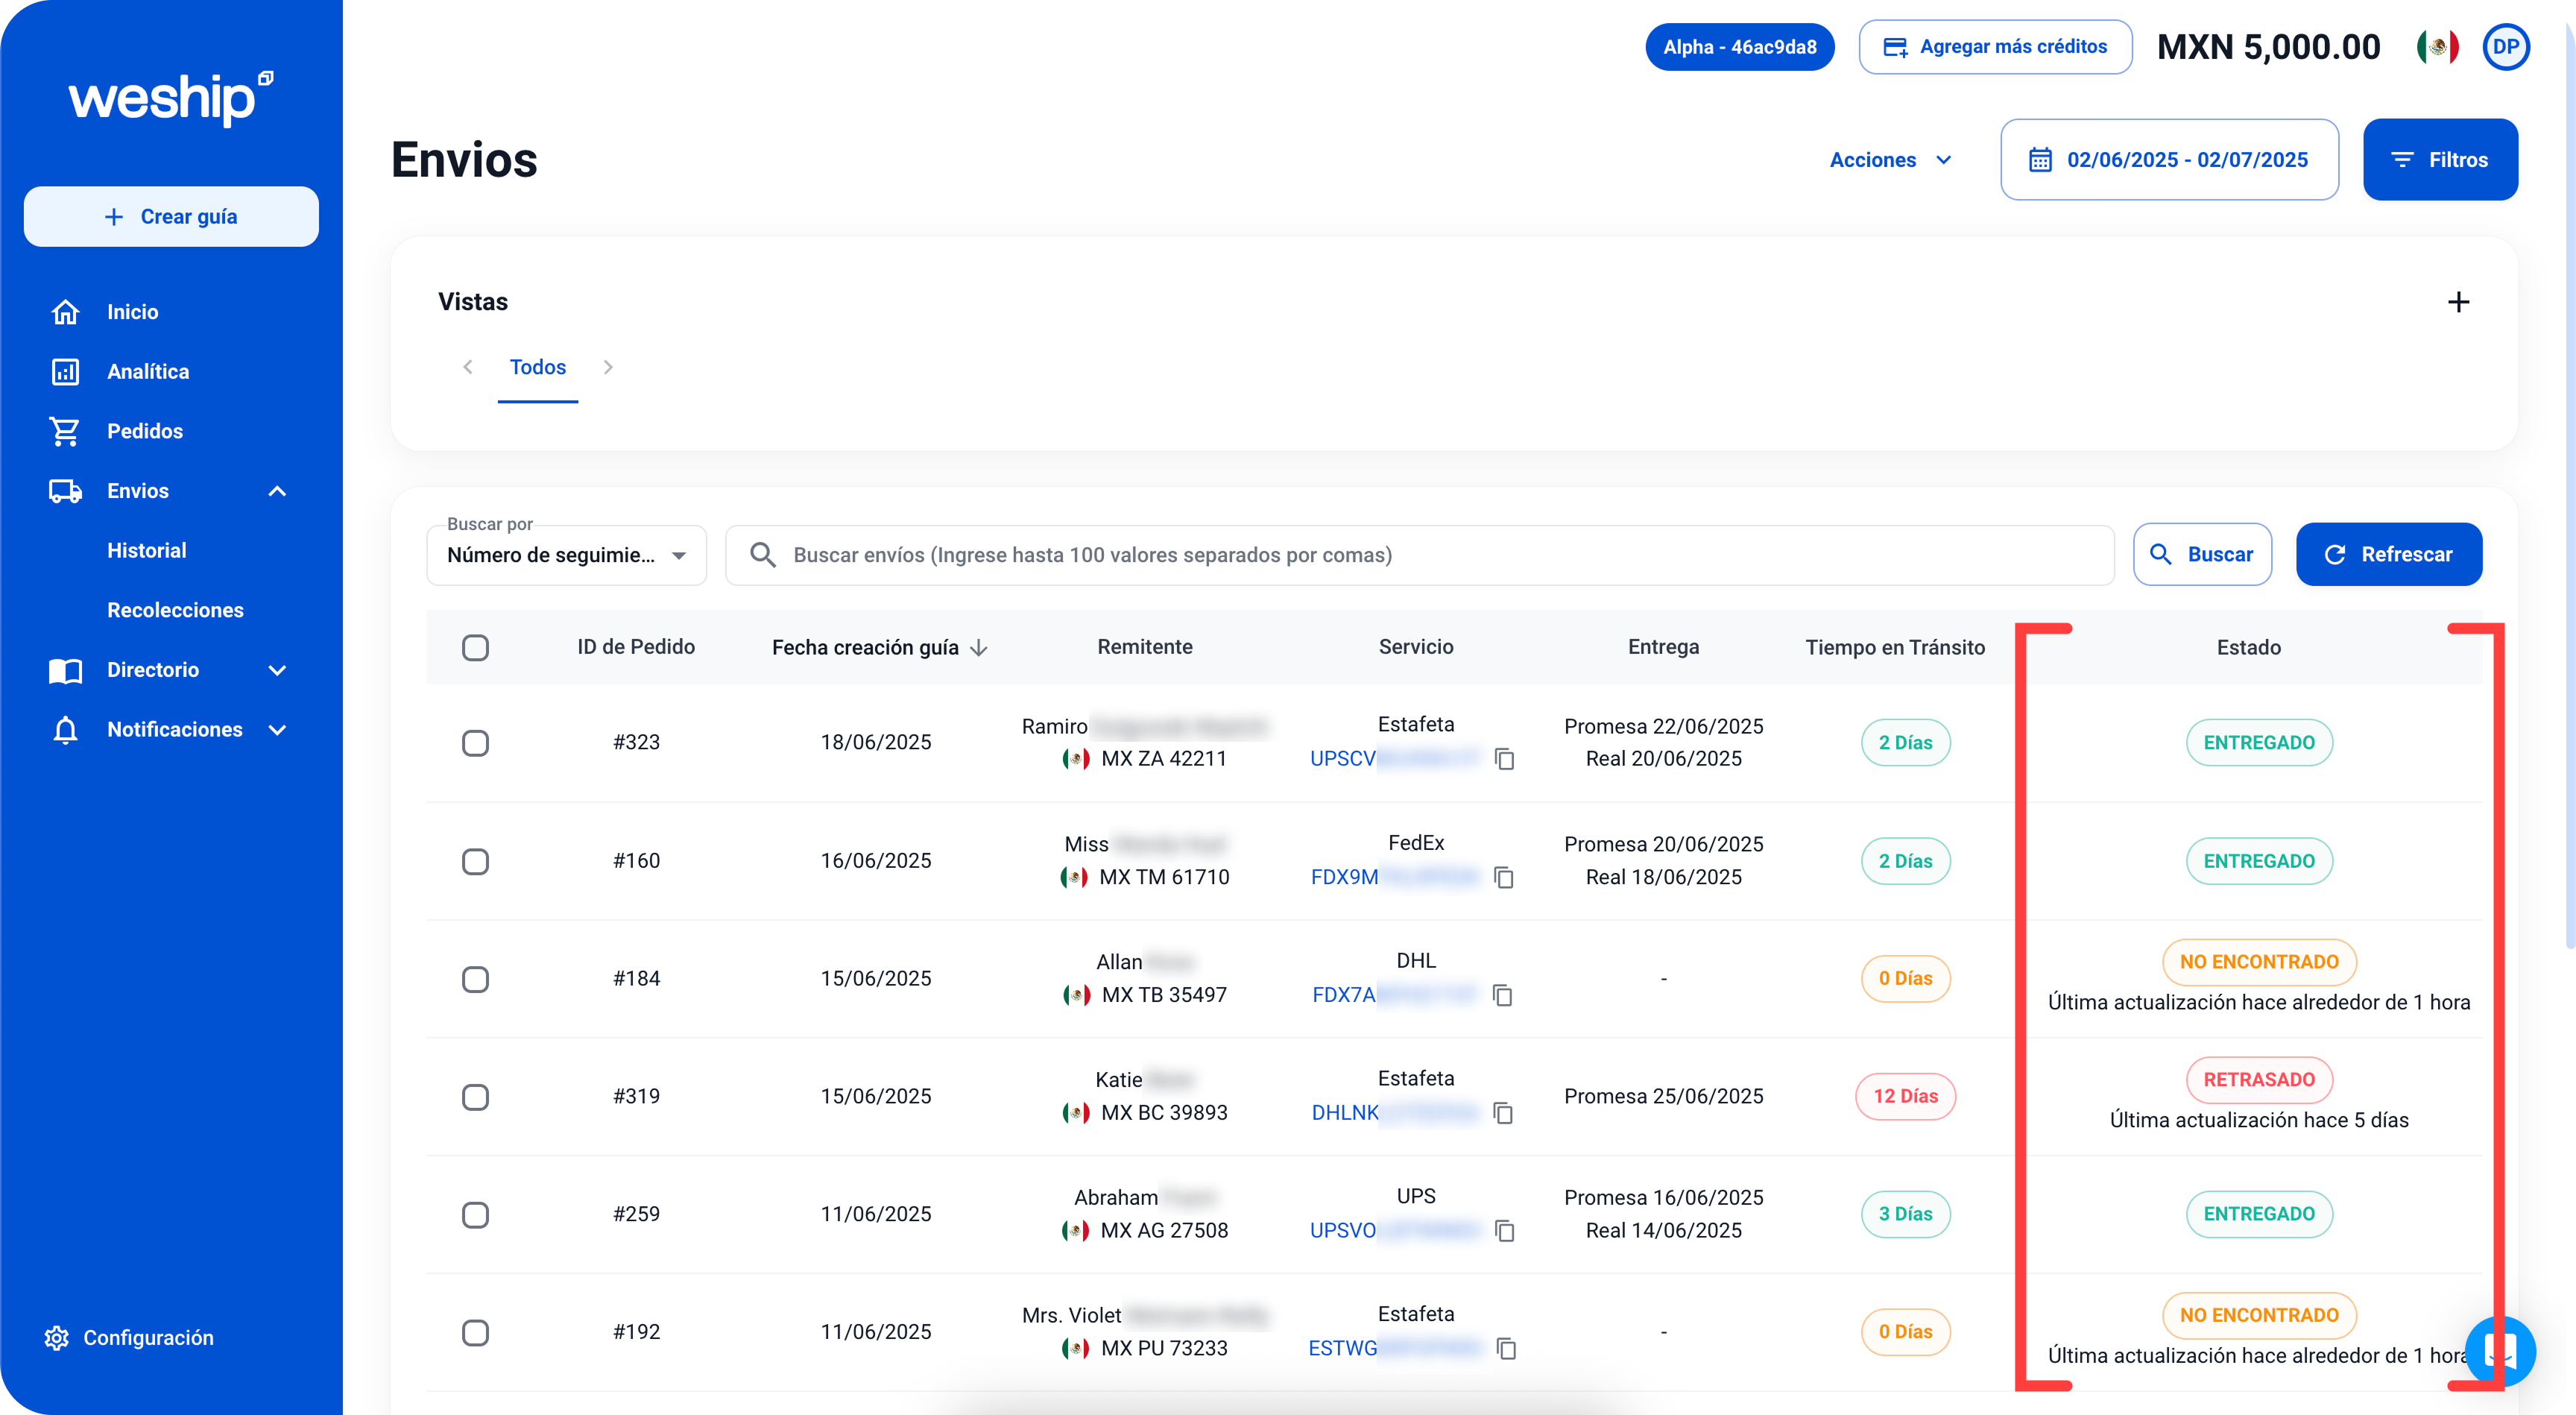Screen dimensions: 2576x1415
Task: Click Alpha - 46ac9da8 badge
Action: pos(1739,47)
